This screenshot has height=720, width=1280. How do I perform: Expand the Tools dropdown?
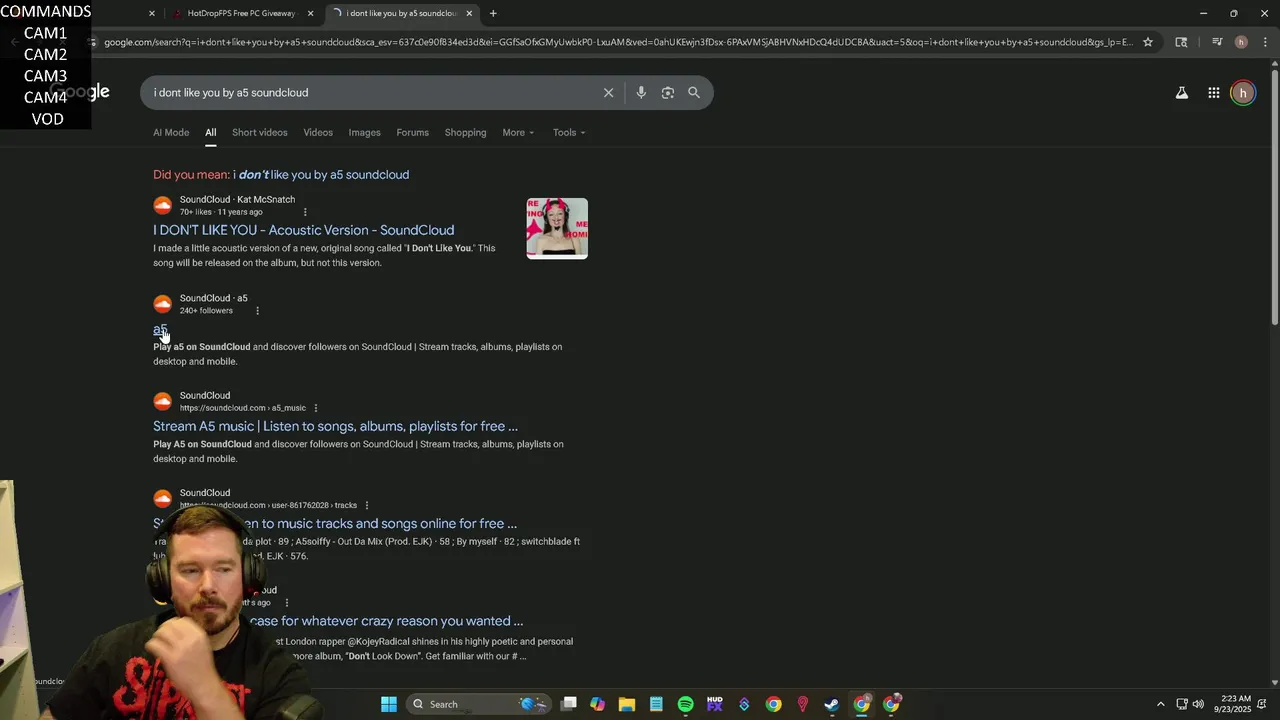(569, 132)
